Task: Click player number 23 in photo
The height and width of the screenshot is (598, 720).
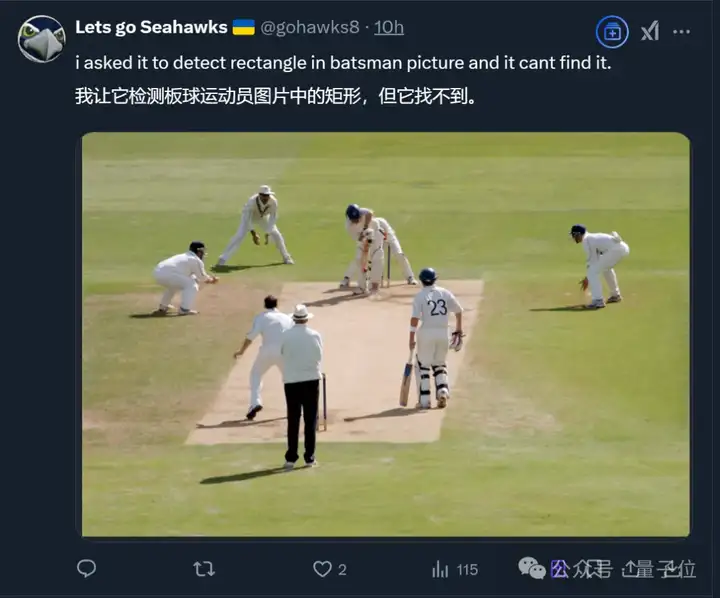Action: click(434, 339)
